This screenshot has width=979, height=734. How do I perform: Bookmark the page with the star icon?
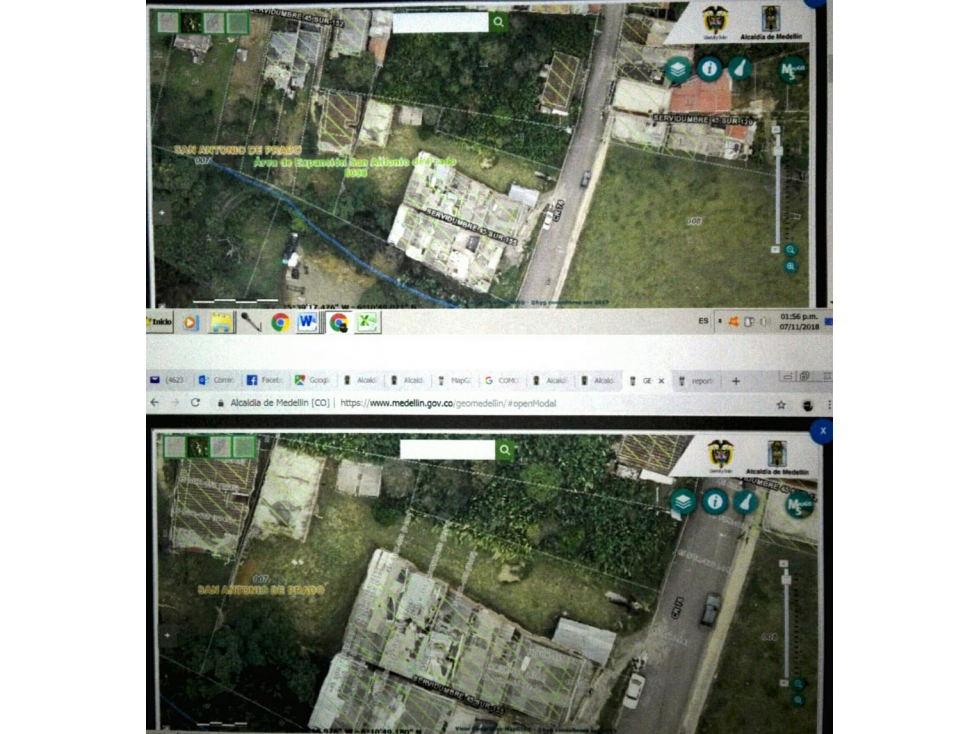coord(780,405)
